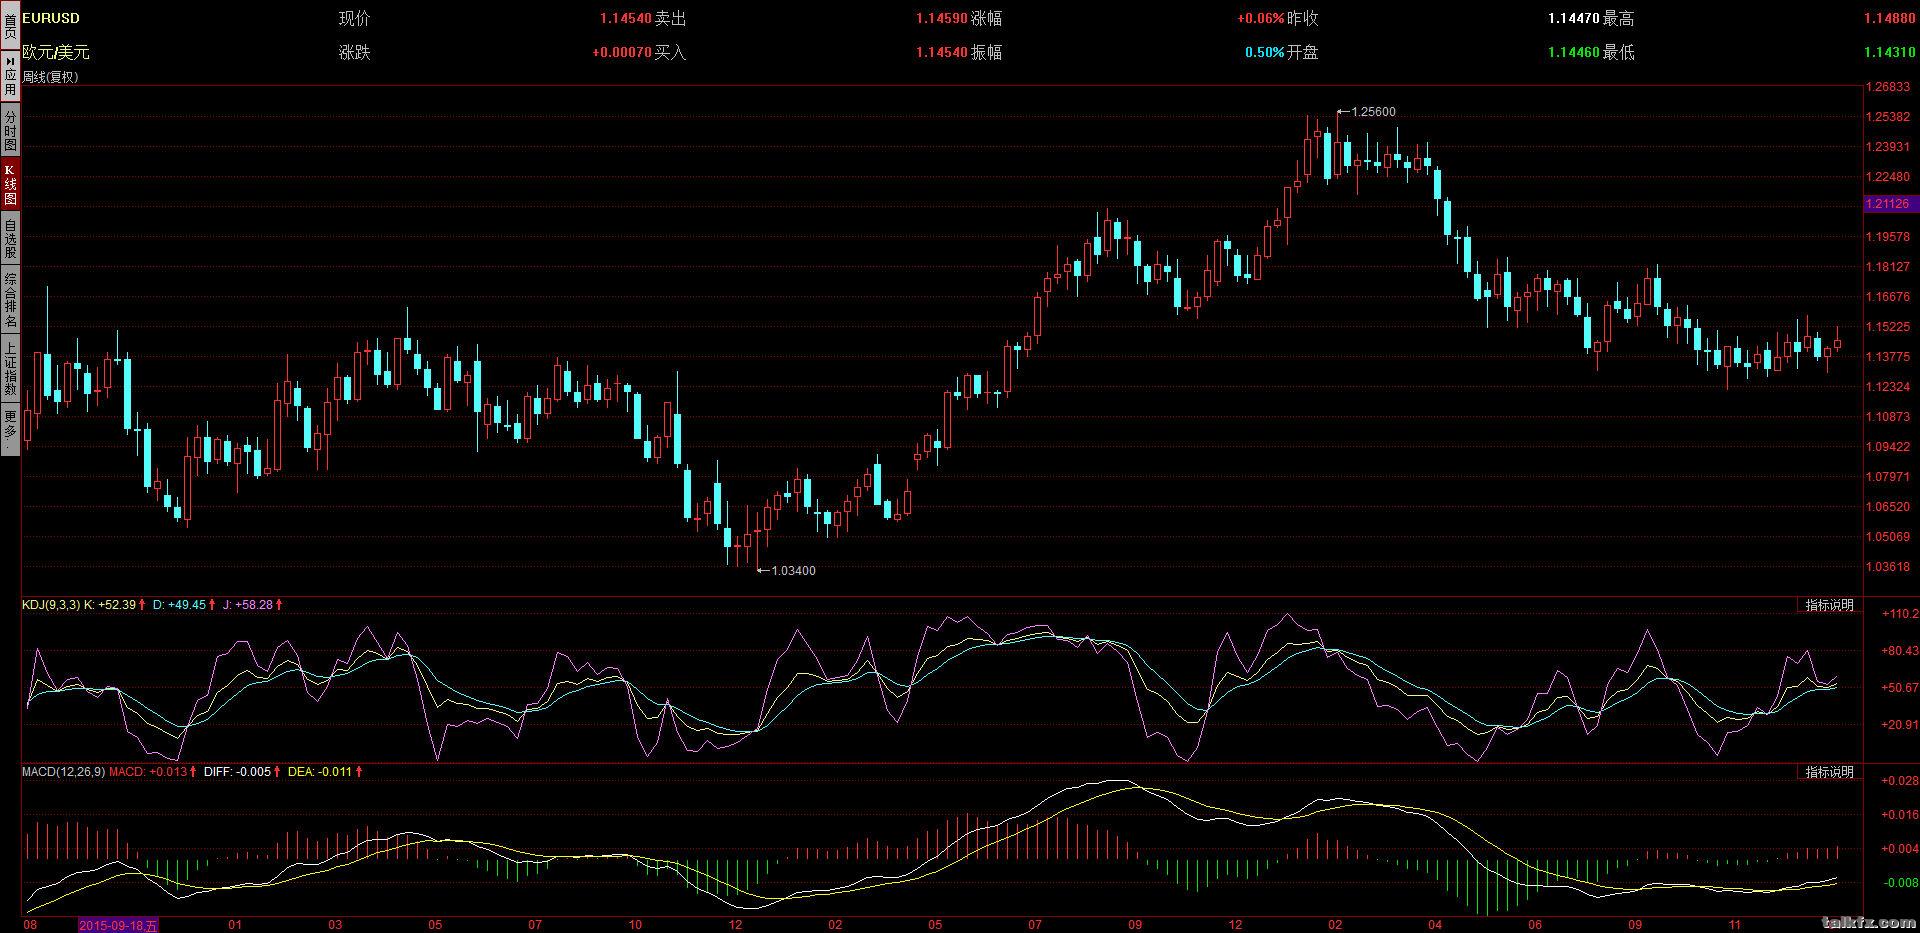Click the 涨幅 value +0.06%

tap(1260, 18)
